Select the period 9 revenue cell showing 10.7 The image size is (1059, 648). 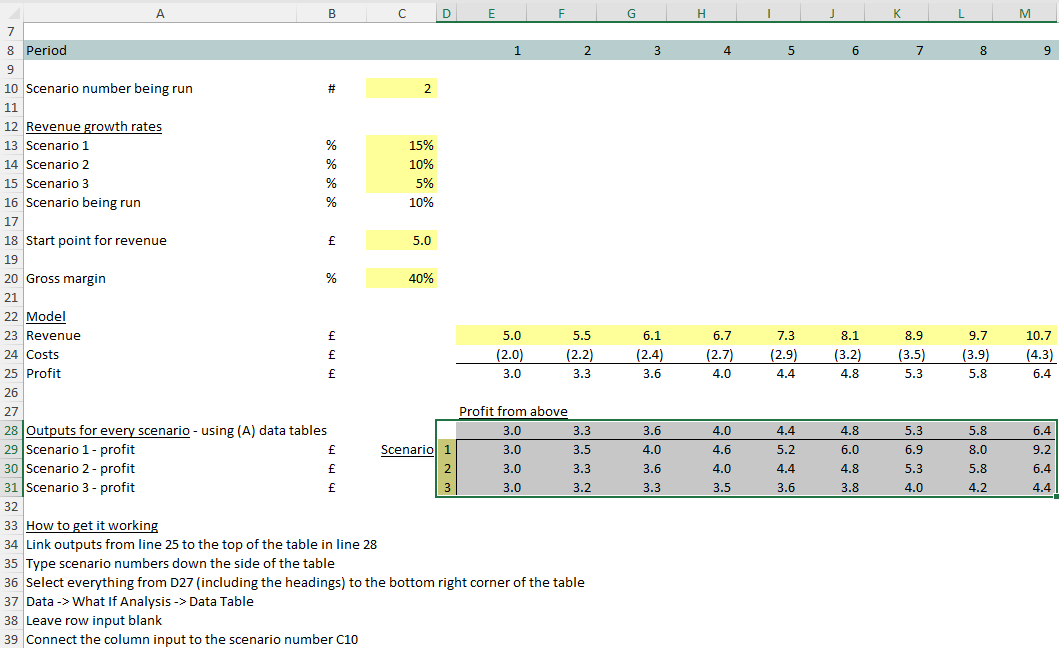pos(1024,336)
